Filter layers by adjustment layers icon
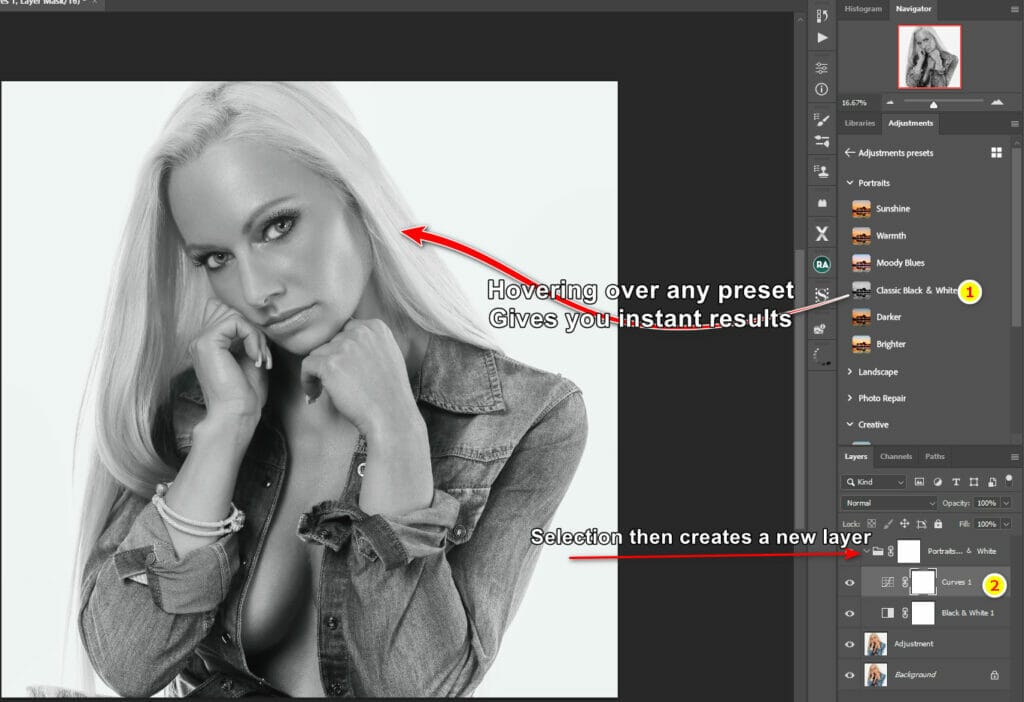1024x702 pixels. (938, 482)
